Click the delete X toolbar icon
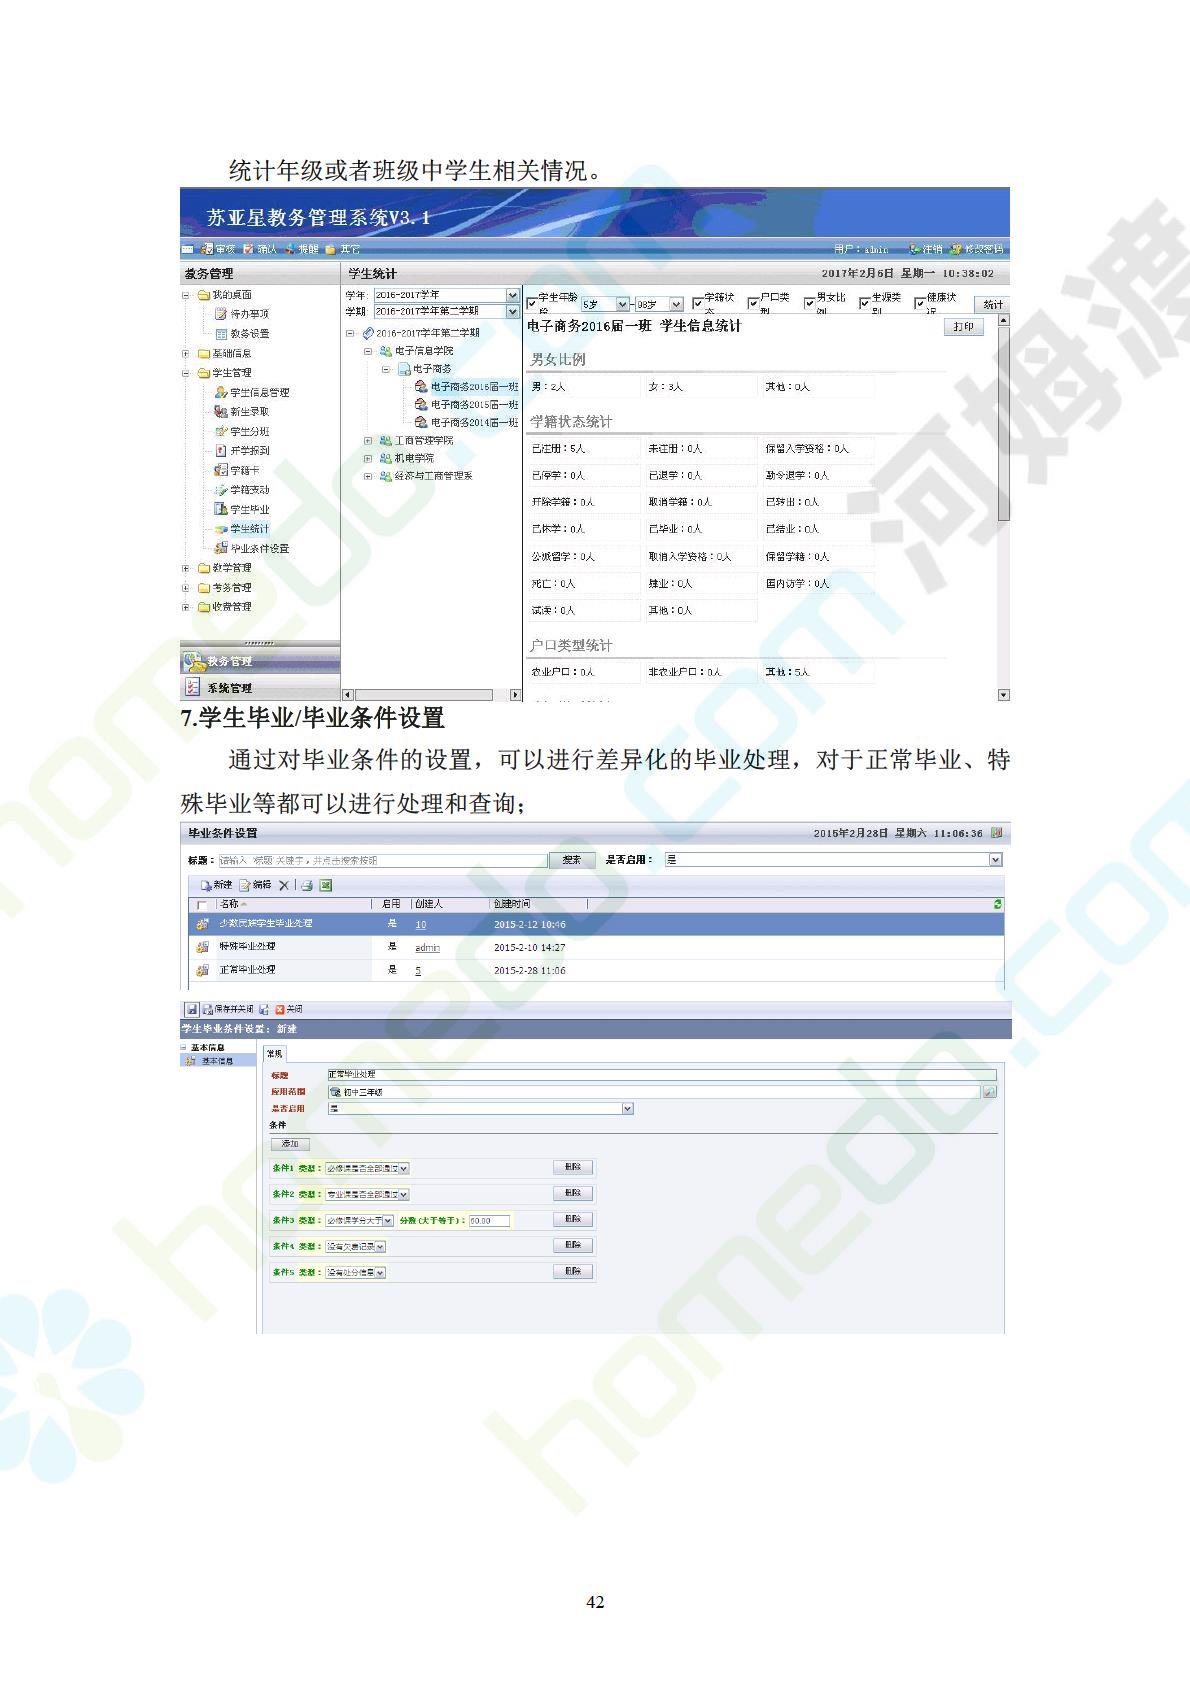The height and width of the screenshot is (1684, 1190). (284, 885)
